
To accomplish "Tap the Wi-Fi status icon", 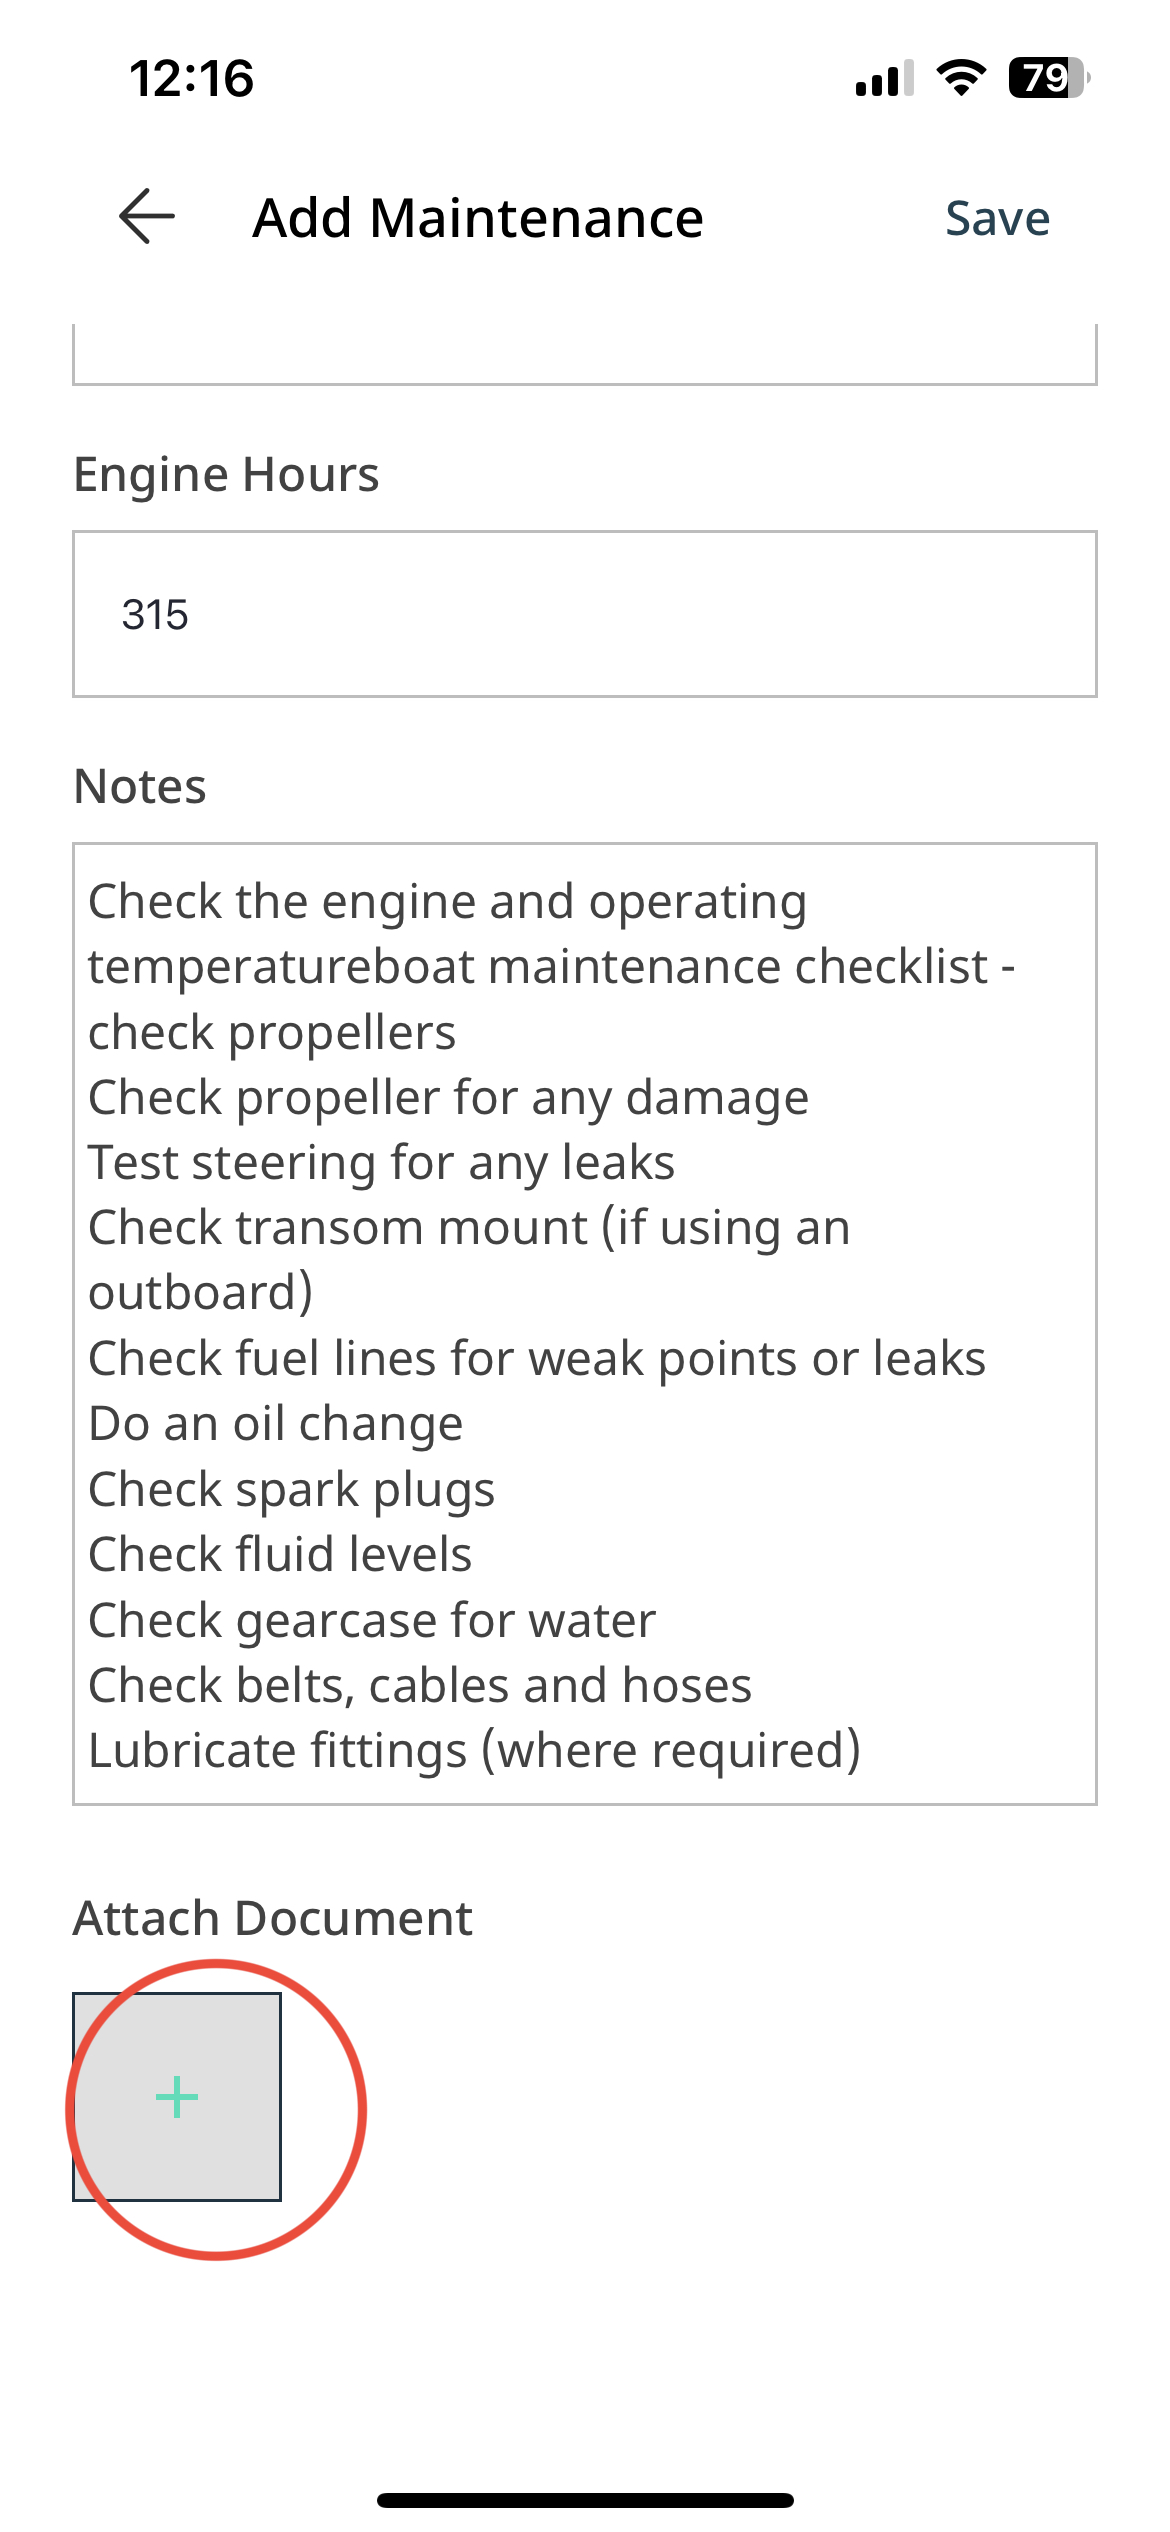I will 961,77.
